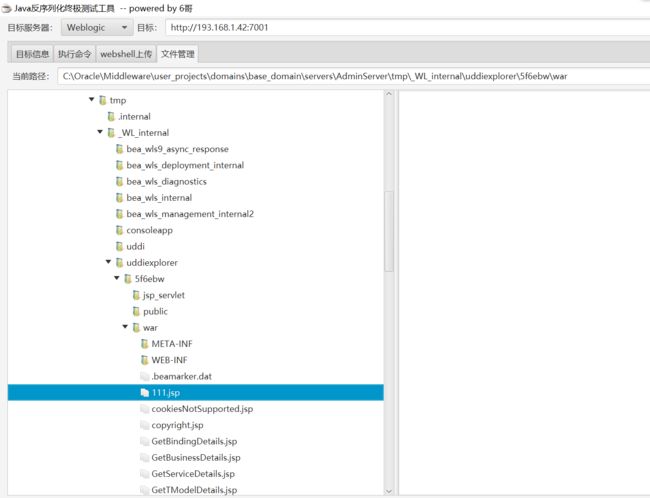This screenshot has height=498, width=650.
Task: Click the WEB-INF folder icon
Action: (x=144, y=360)
